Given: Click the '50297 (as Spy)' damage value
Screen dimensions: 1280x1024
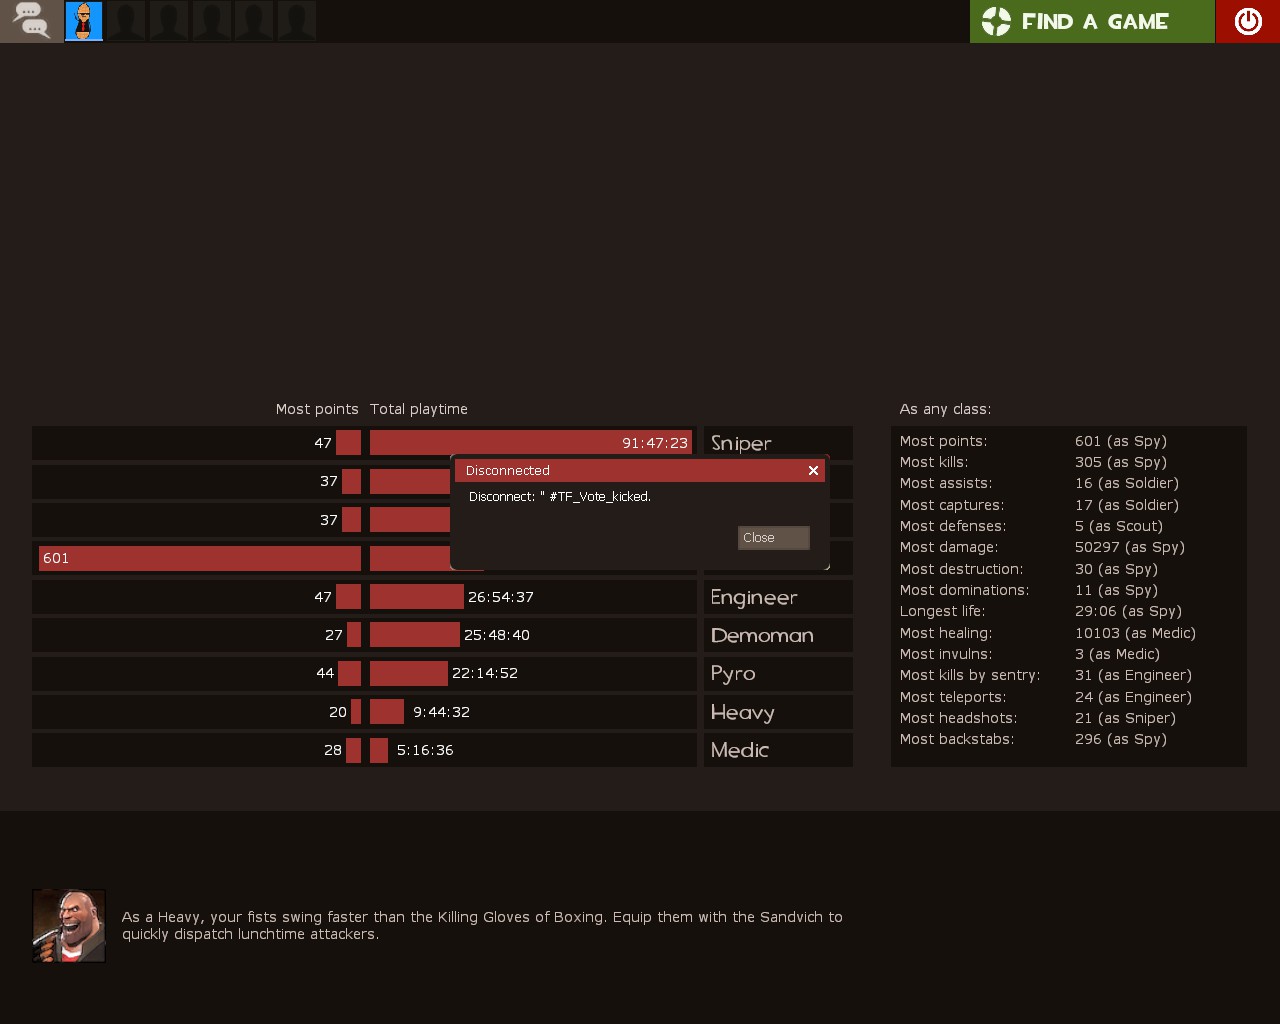Looking at the screenshot, I should pos(1130,547).
